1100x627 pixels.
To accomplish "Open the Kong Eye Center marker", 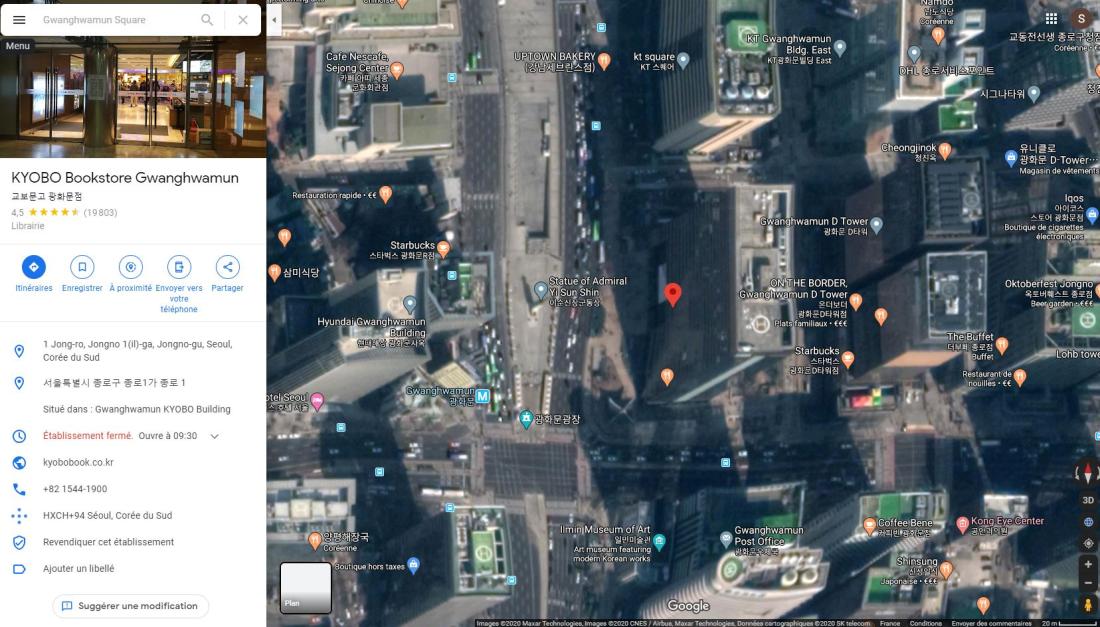I will (963, 523).
